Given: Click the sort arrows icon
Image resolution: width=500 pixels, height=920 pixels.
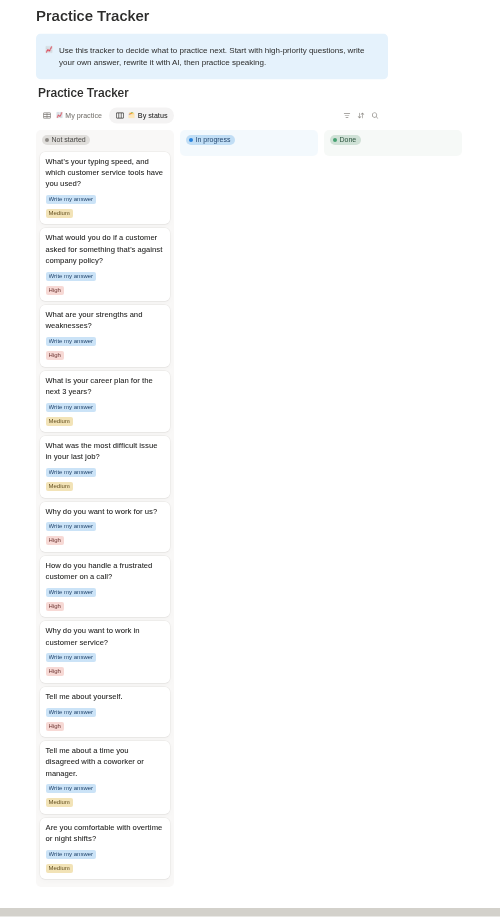Looking at the screenshot, I should click(361, 116).
